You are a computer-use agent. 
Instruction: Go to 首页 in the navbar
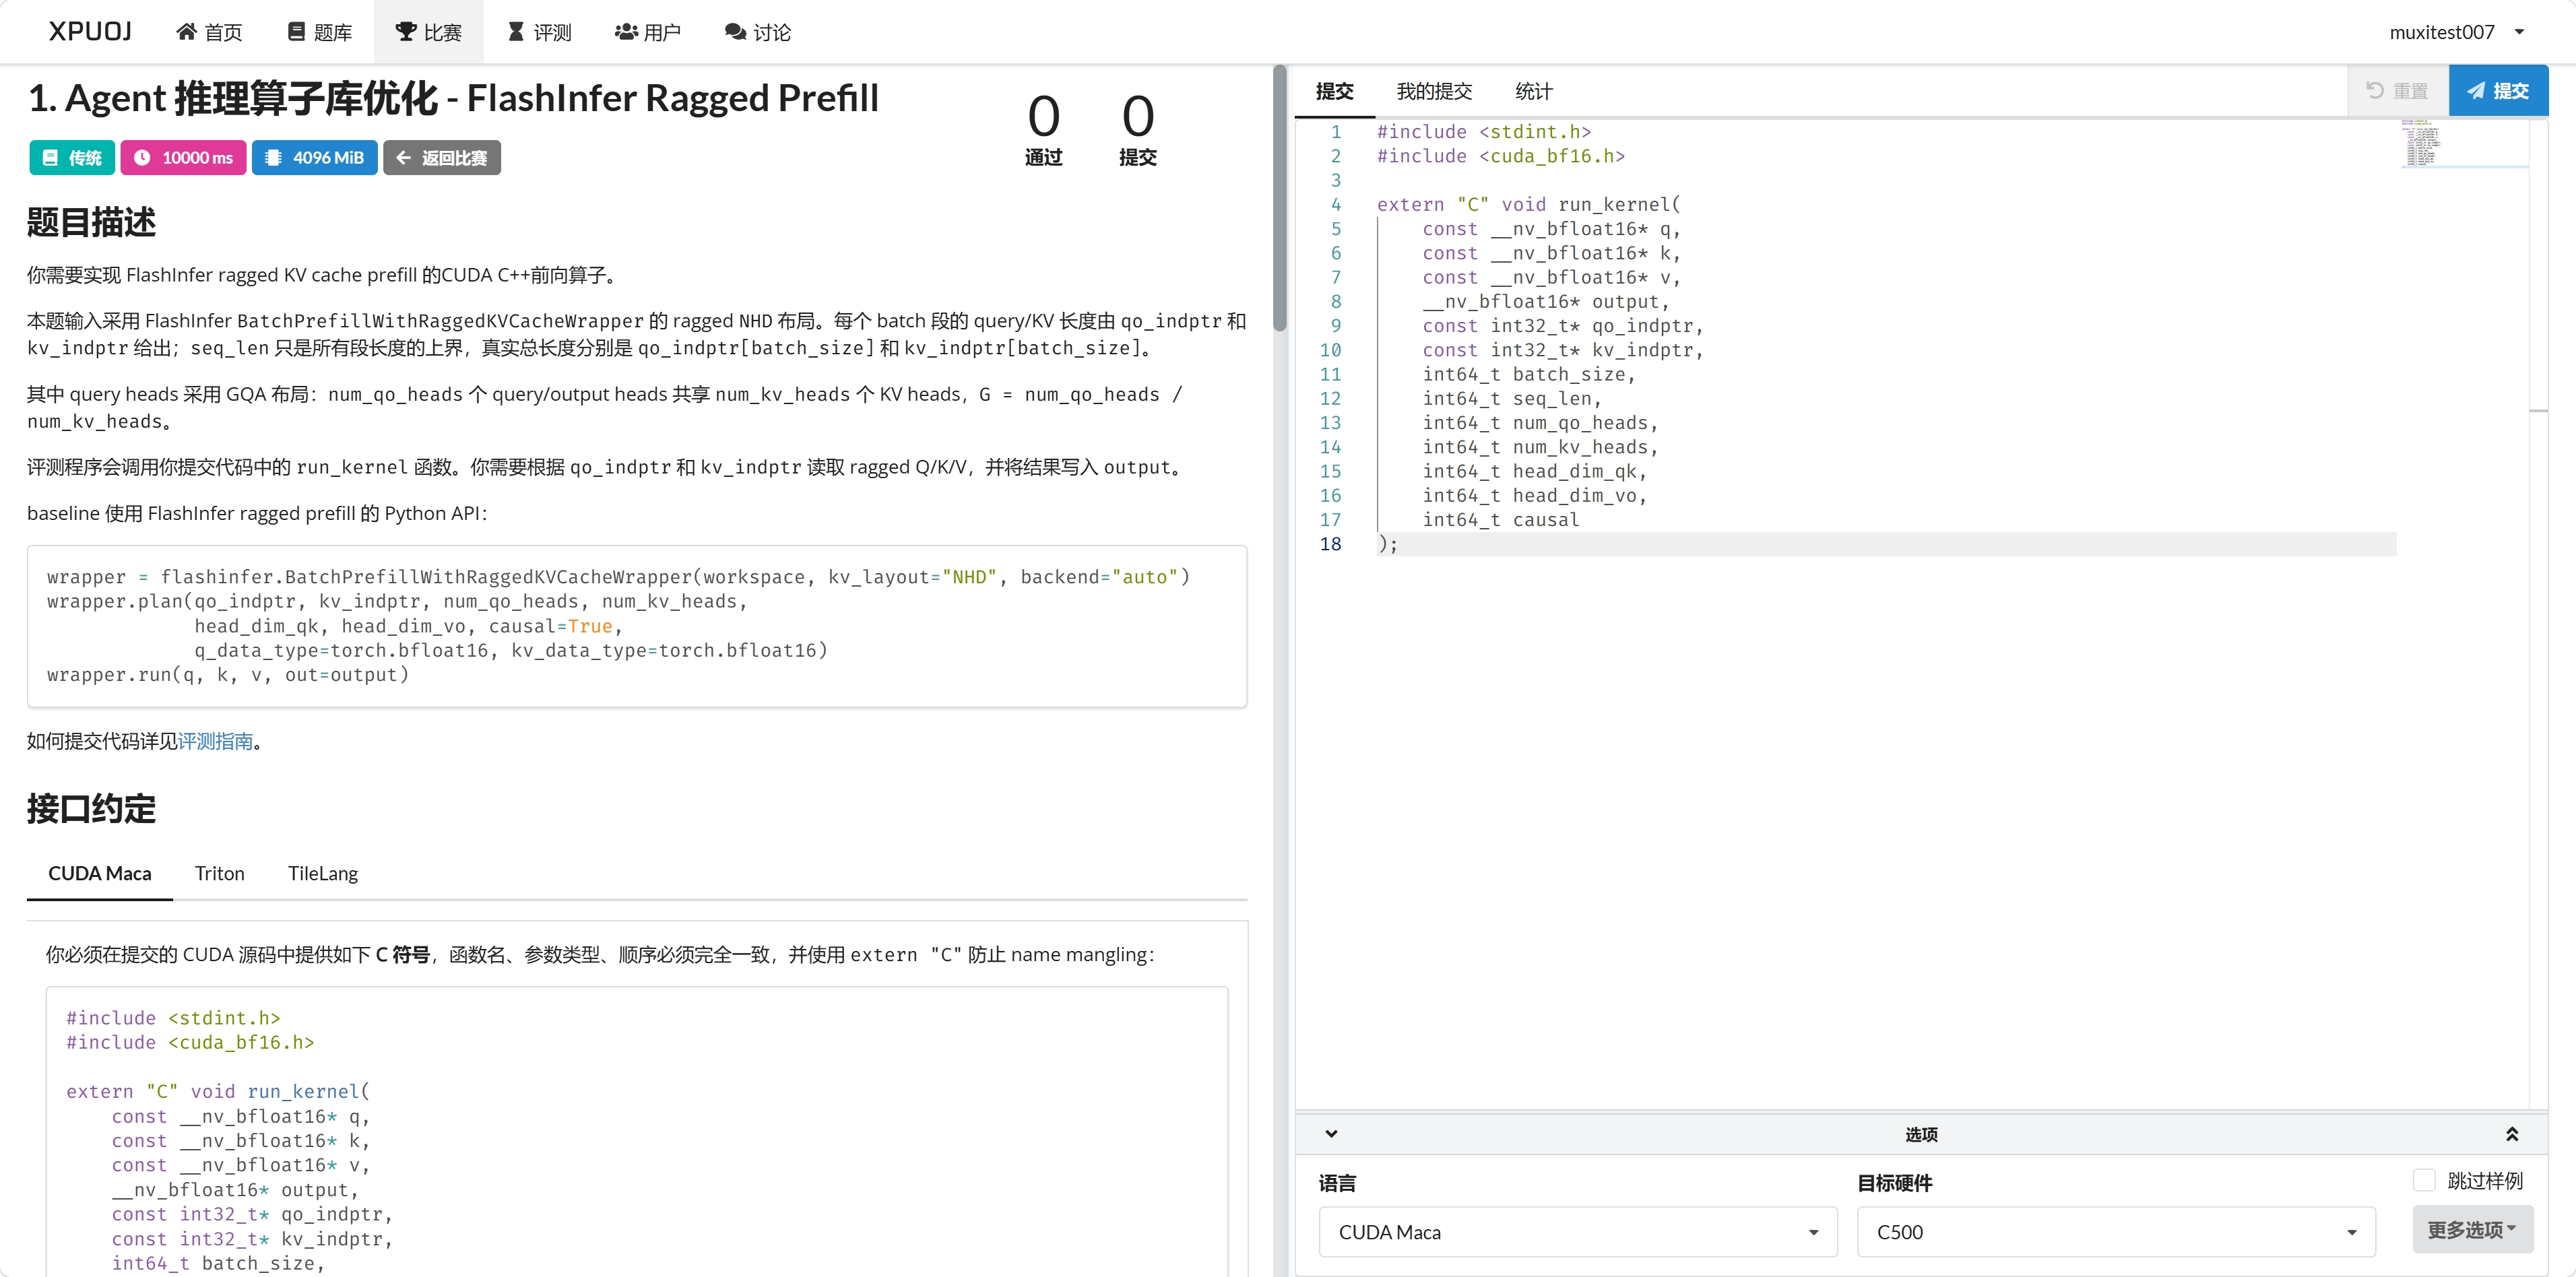pyautogui.click(x=209, y=32)
